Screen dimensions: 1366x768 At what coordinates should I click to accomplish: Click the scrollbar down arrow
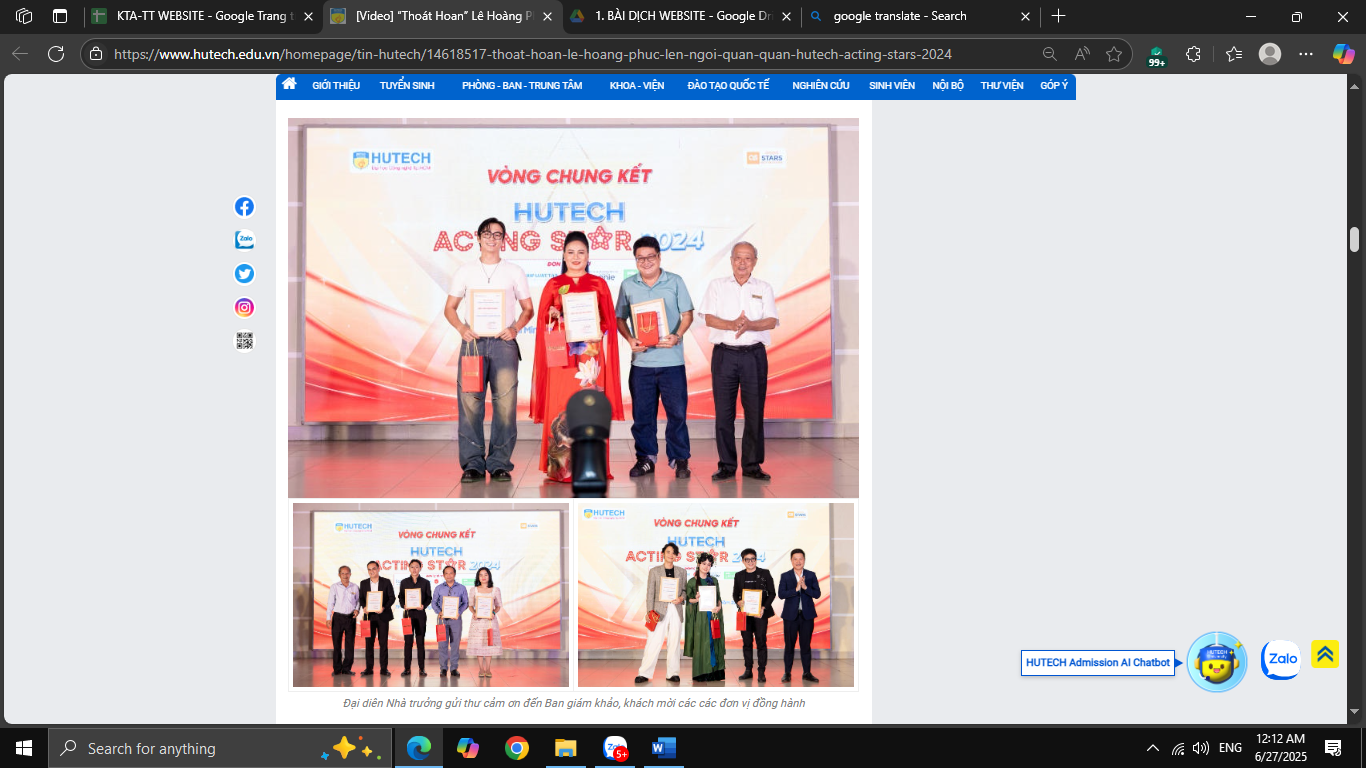[1355, 712]
